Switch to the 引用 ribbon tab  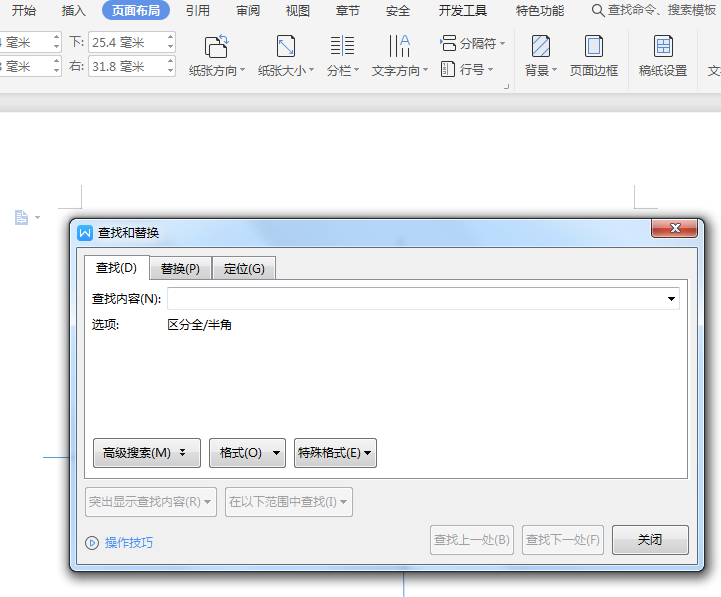coord(198,10)
